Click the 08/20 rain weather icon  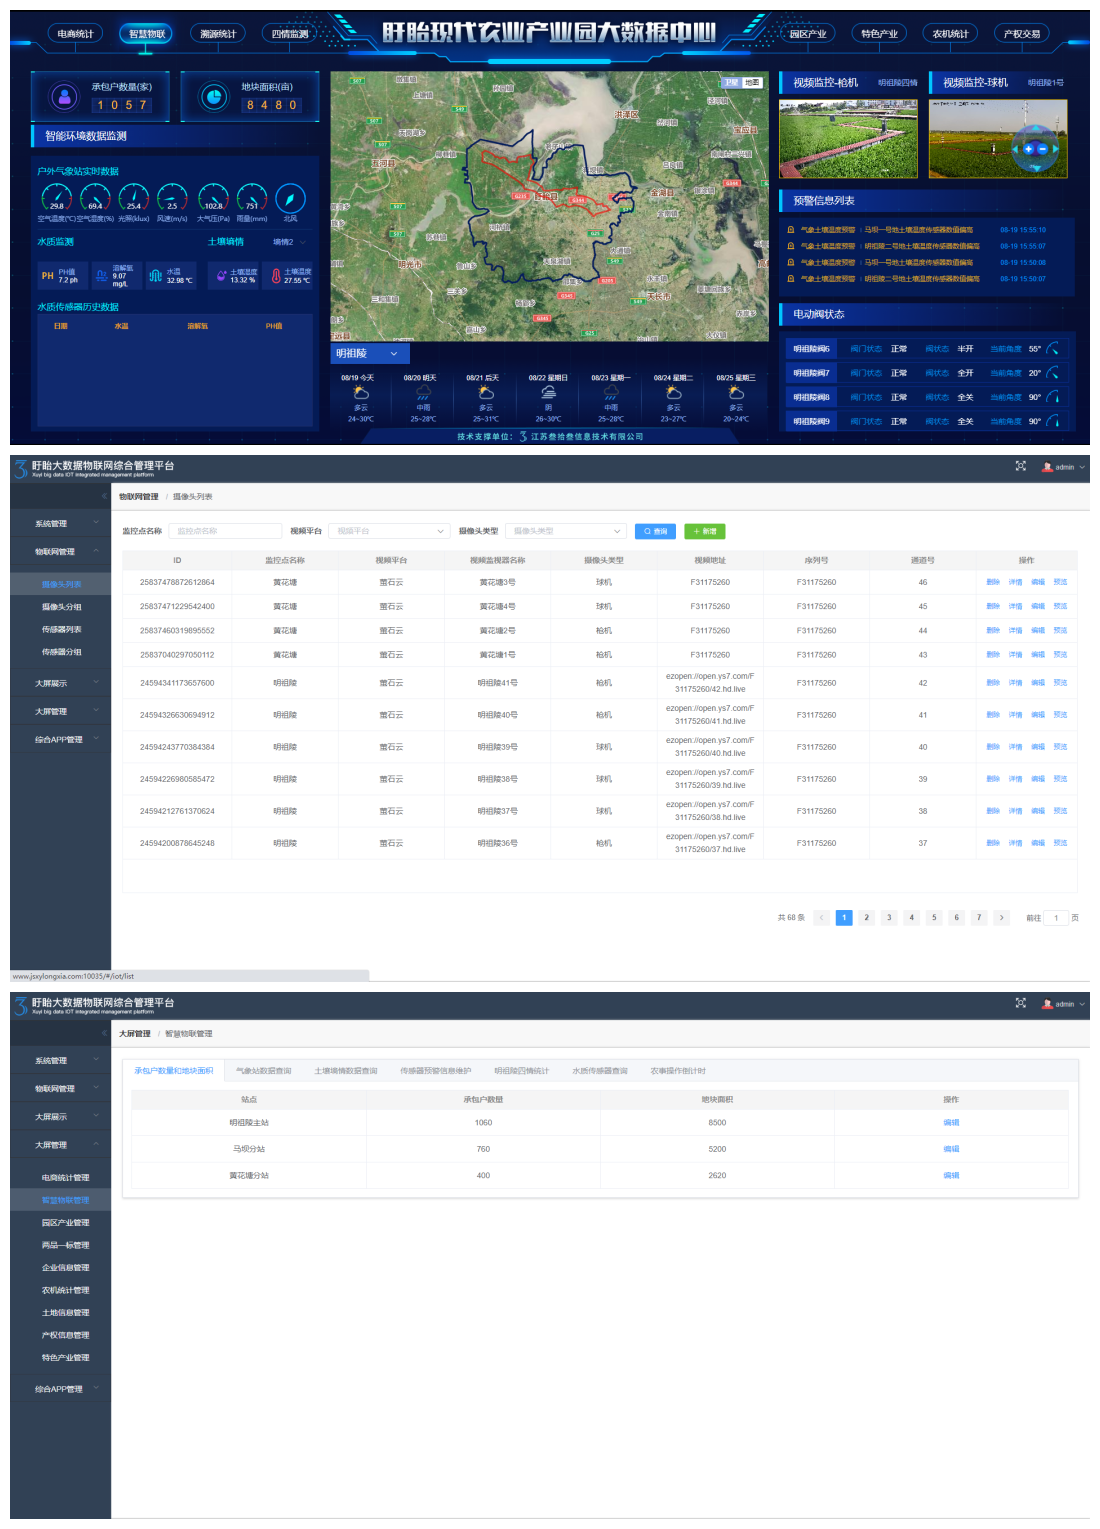(x=423, y=393)
